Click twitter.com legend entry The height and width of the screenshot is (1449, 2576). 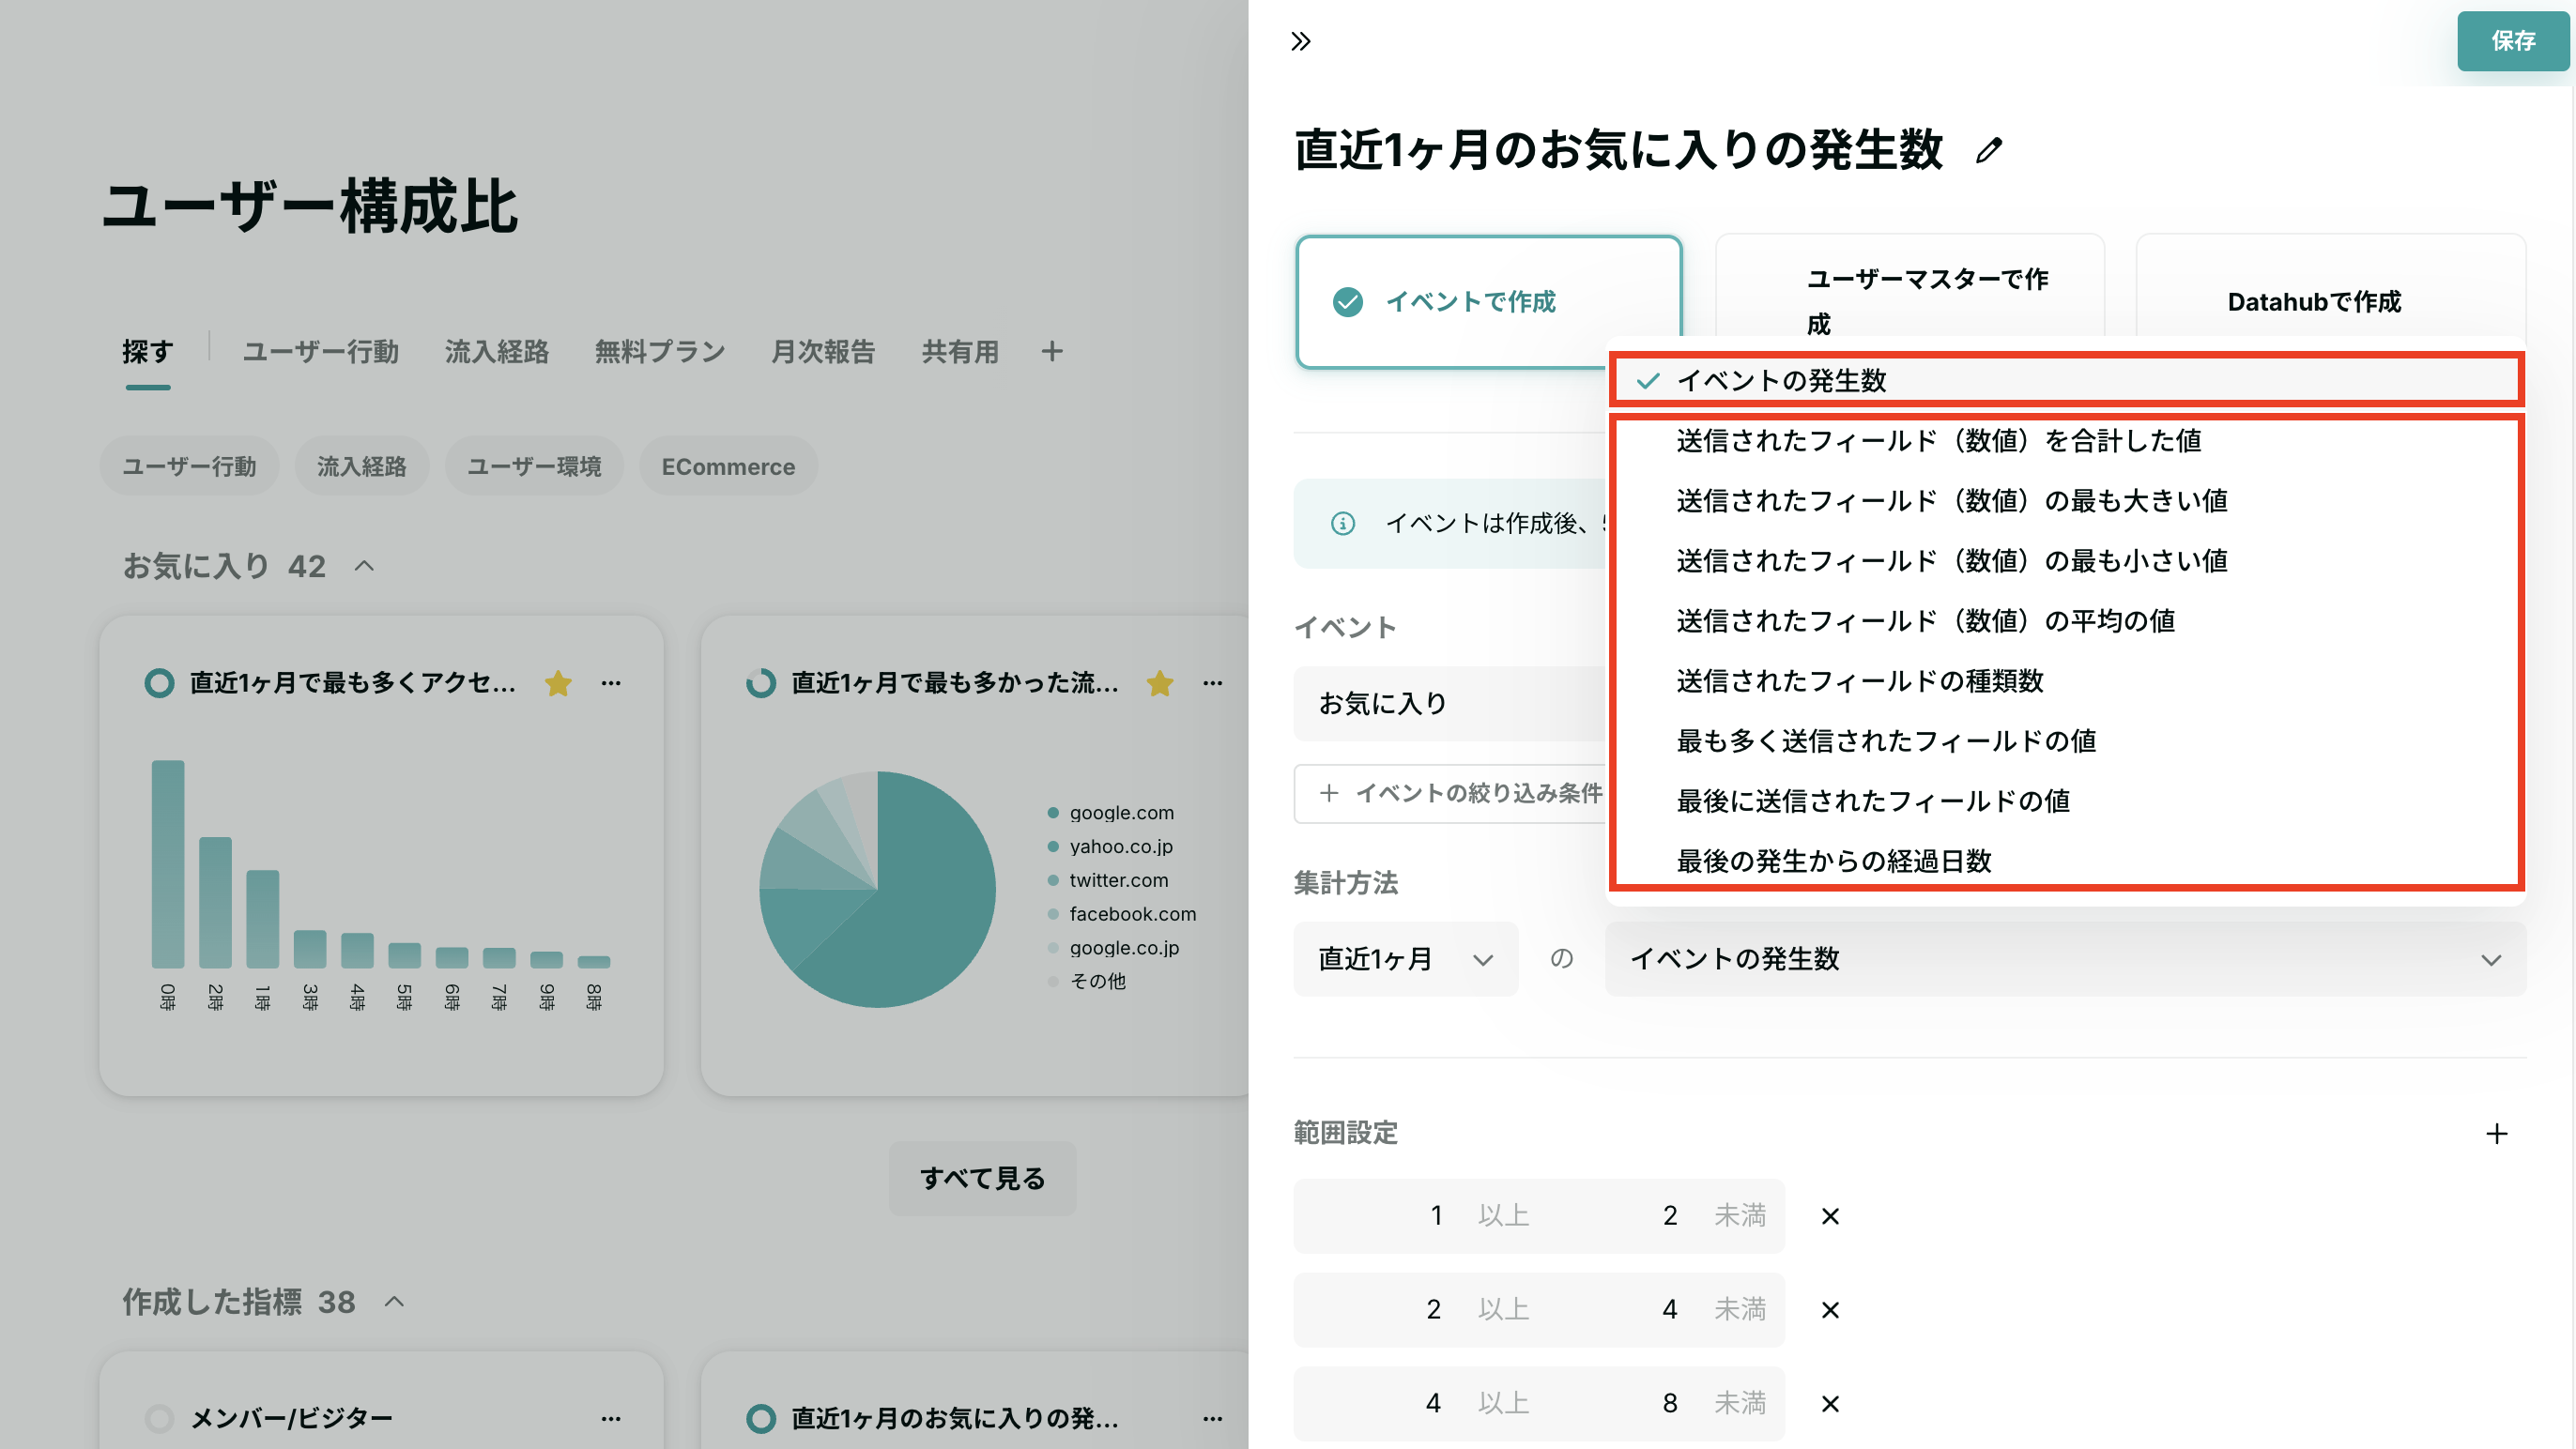tap(1108, 880)
